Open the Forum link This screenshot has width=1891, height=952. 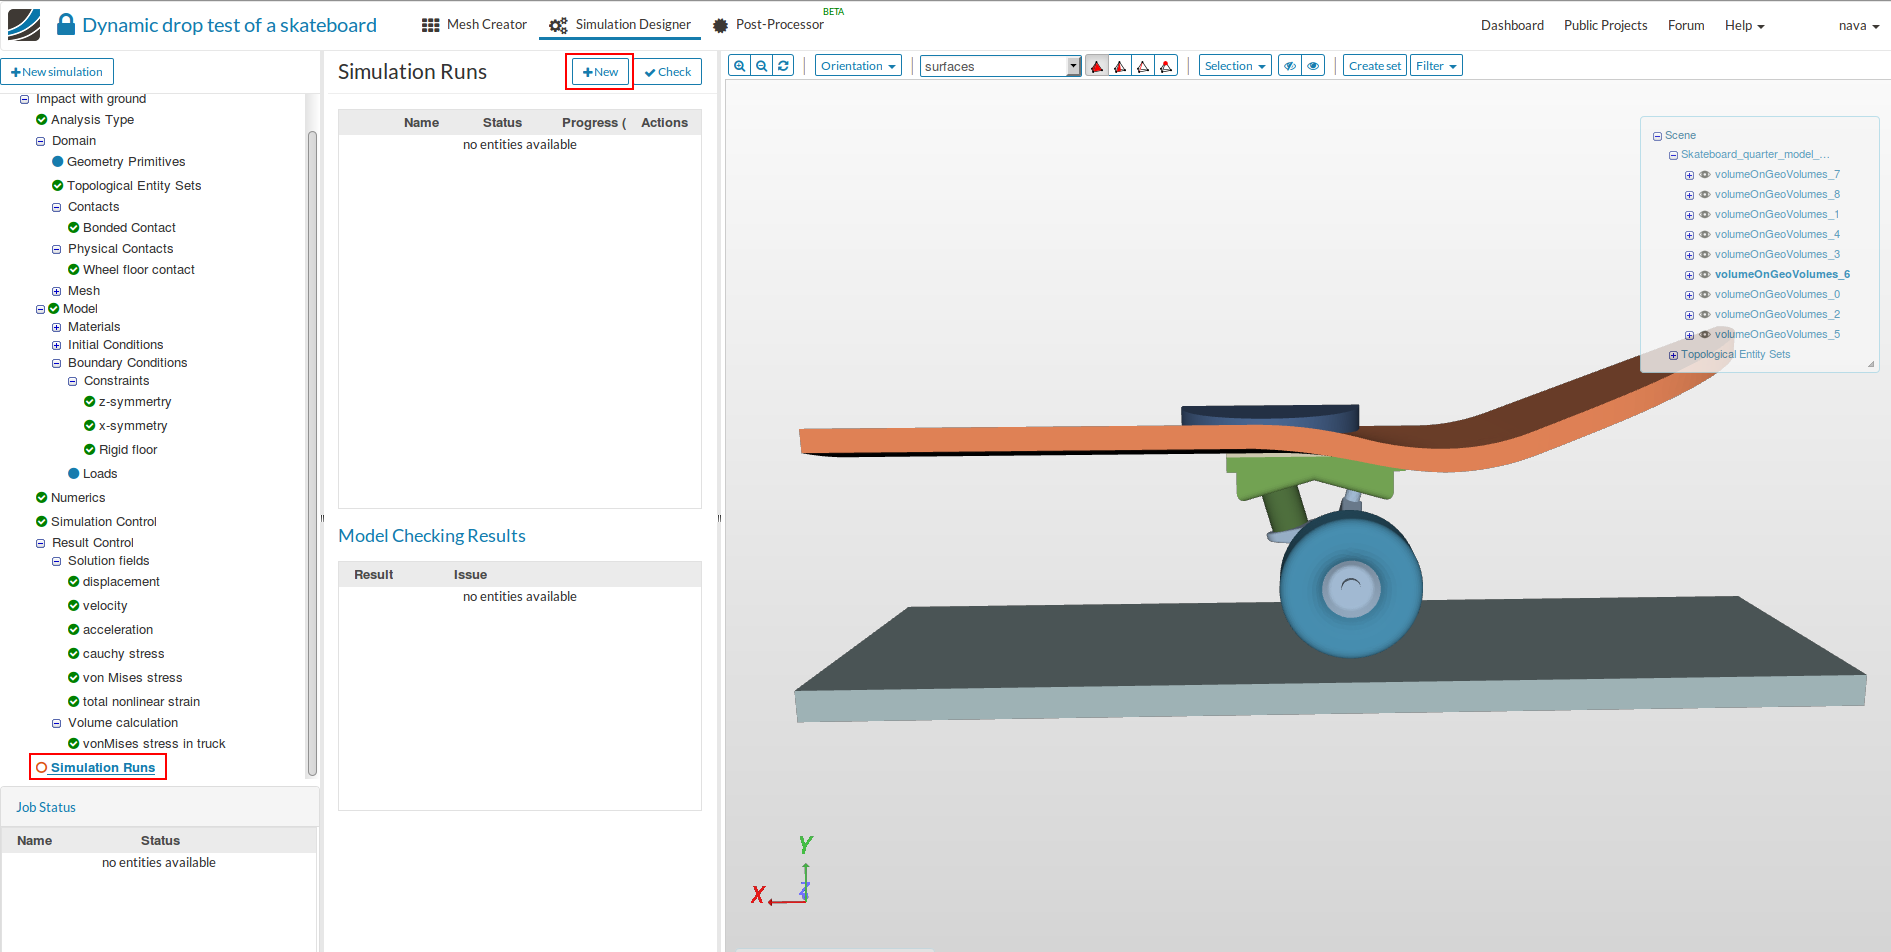(x=1686, y=25)
